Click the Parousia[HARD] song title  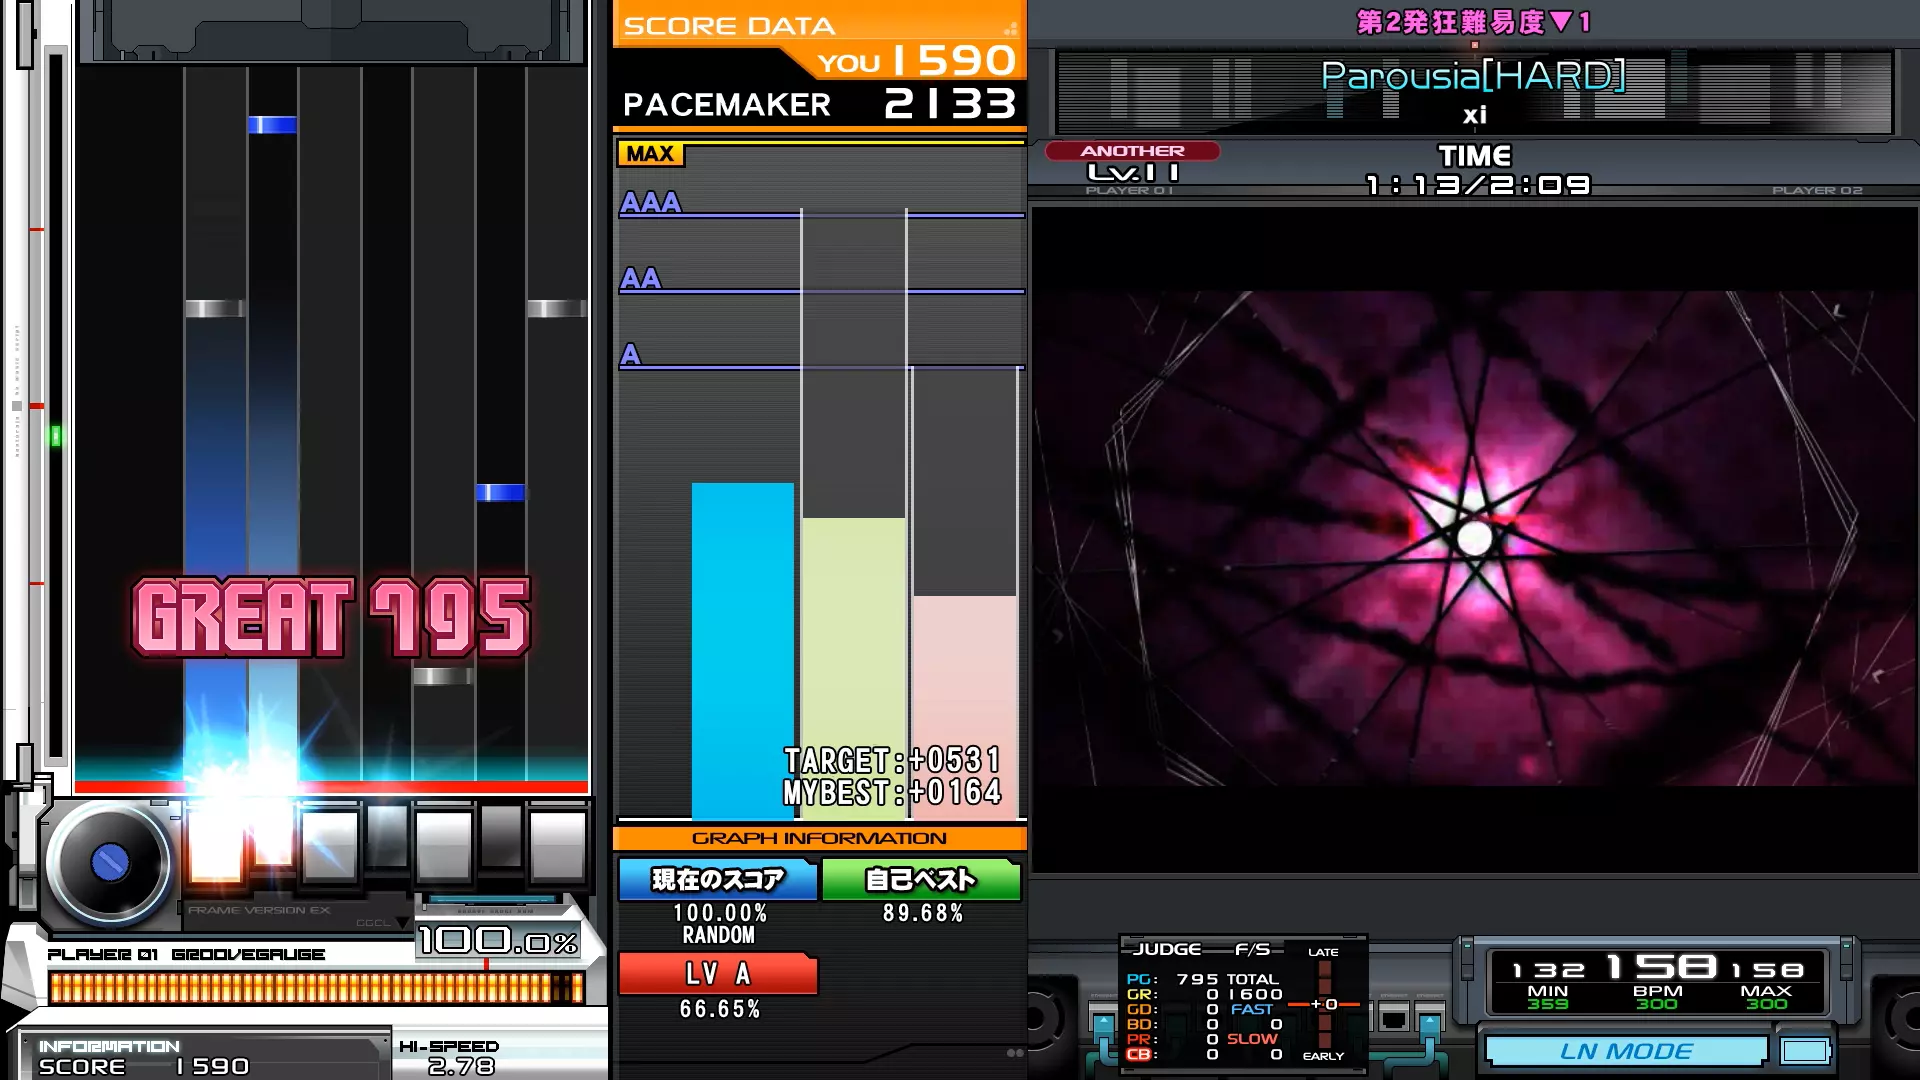point(1473,75)
